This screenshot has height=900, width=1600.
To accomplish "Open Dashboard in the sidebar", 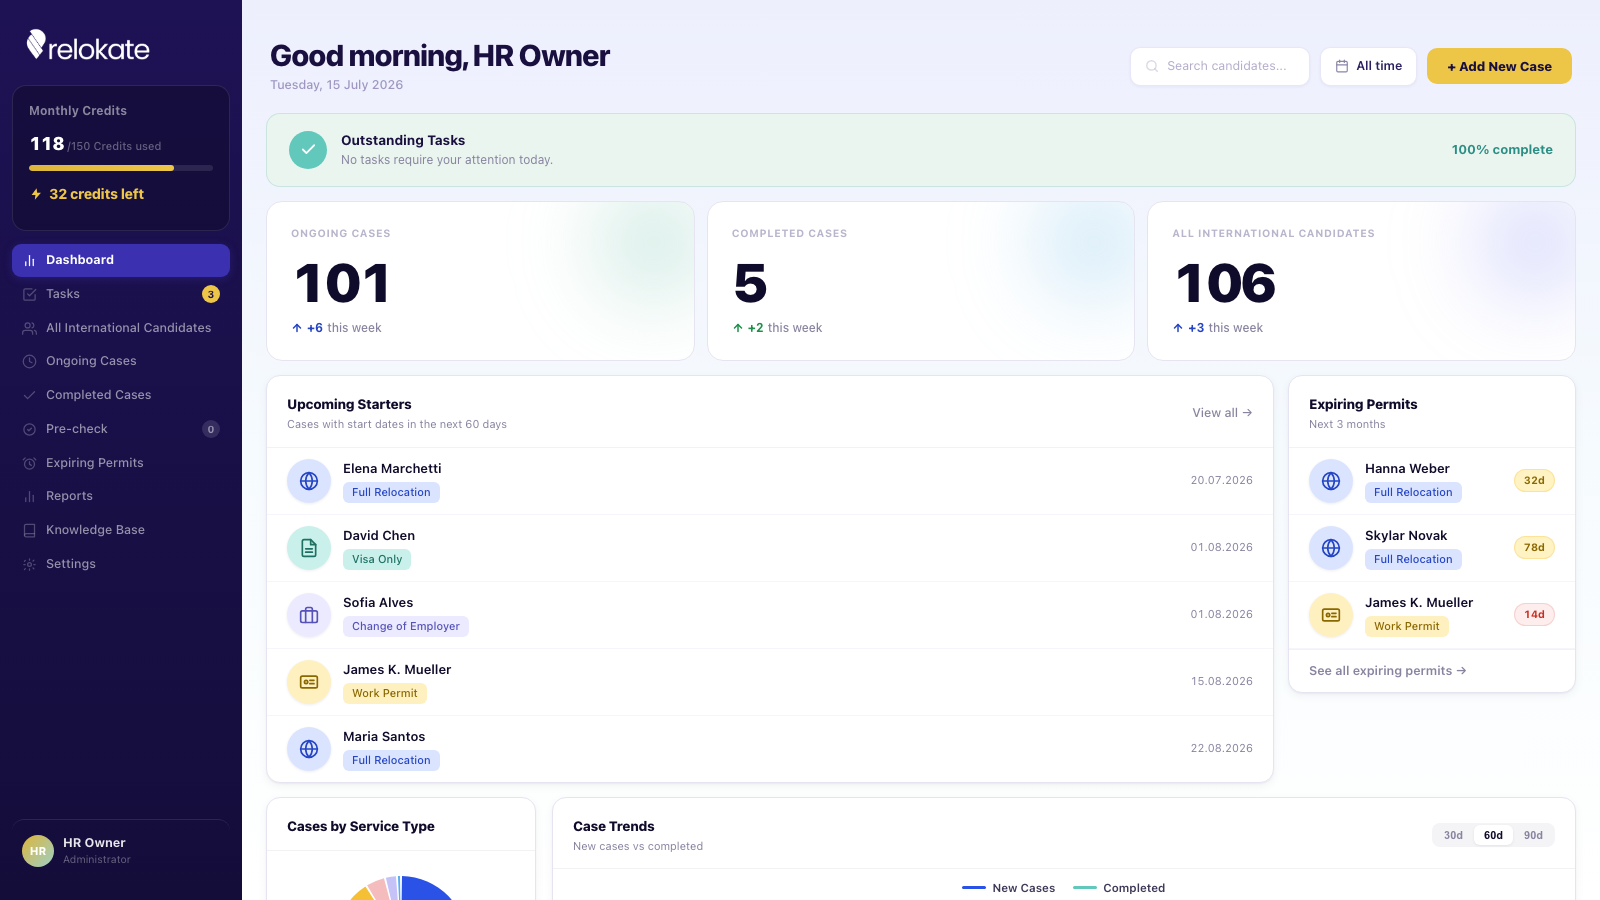I will [121, 260].
